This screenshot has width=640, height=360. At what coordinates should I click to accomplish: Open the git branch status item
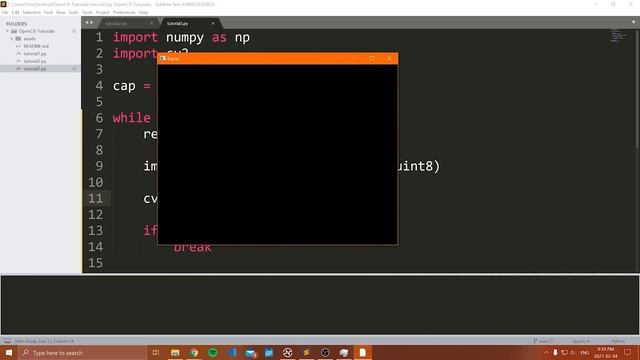543,341
